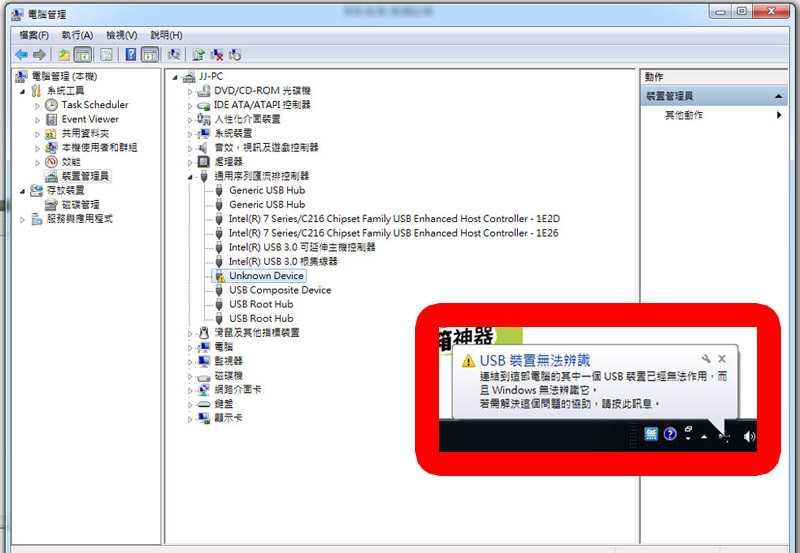Click the 效能 performance icon
The width and height of the screenshot is (800, 553).
[x=51, y=162]
